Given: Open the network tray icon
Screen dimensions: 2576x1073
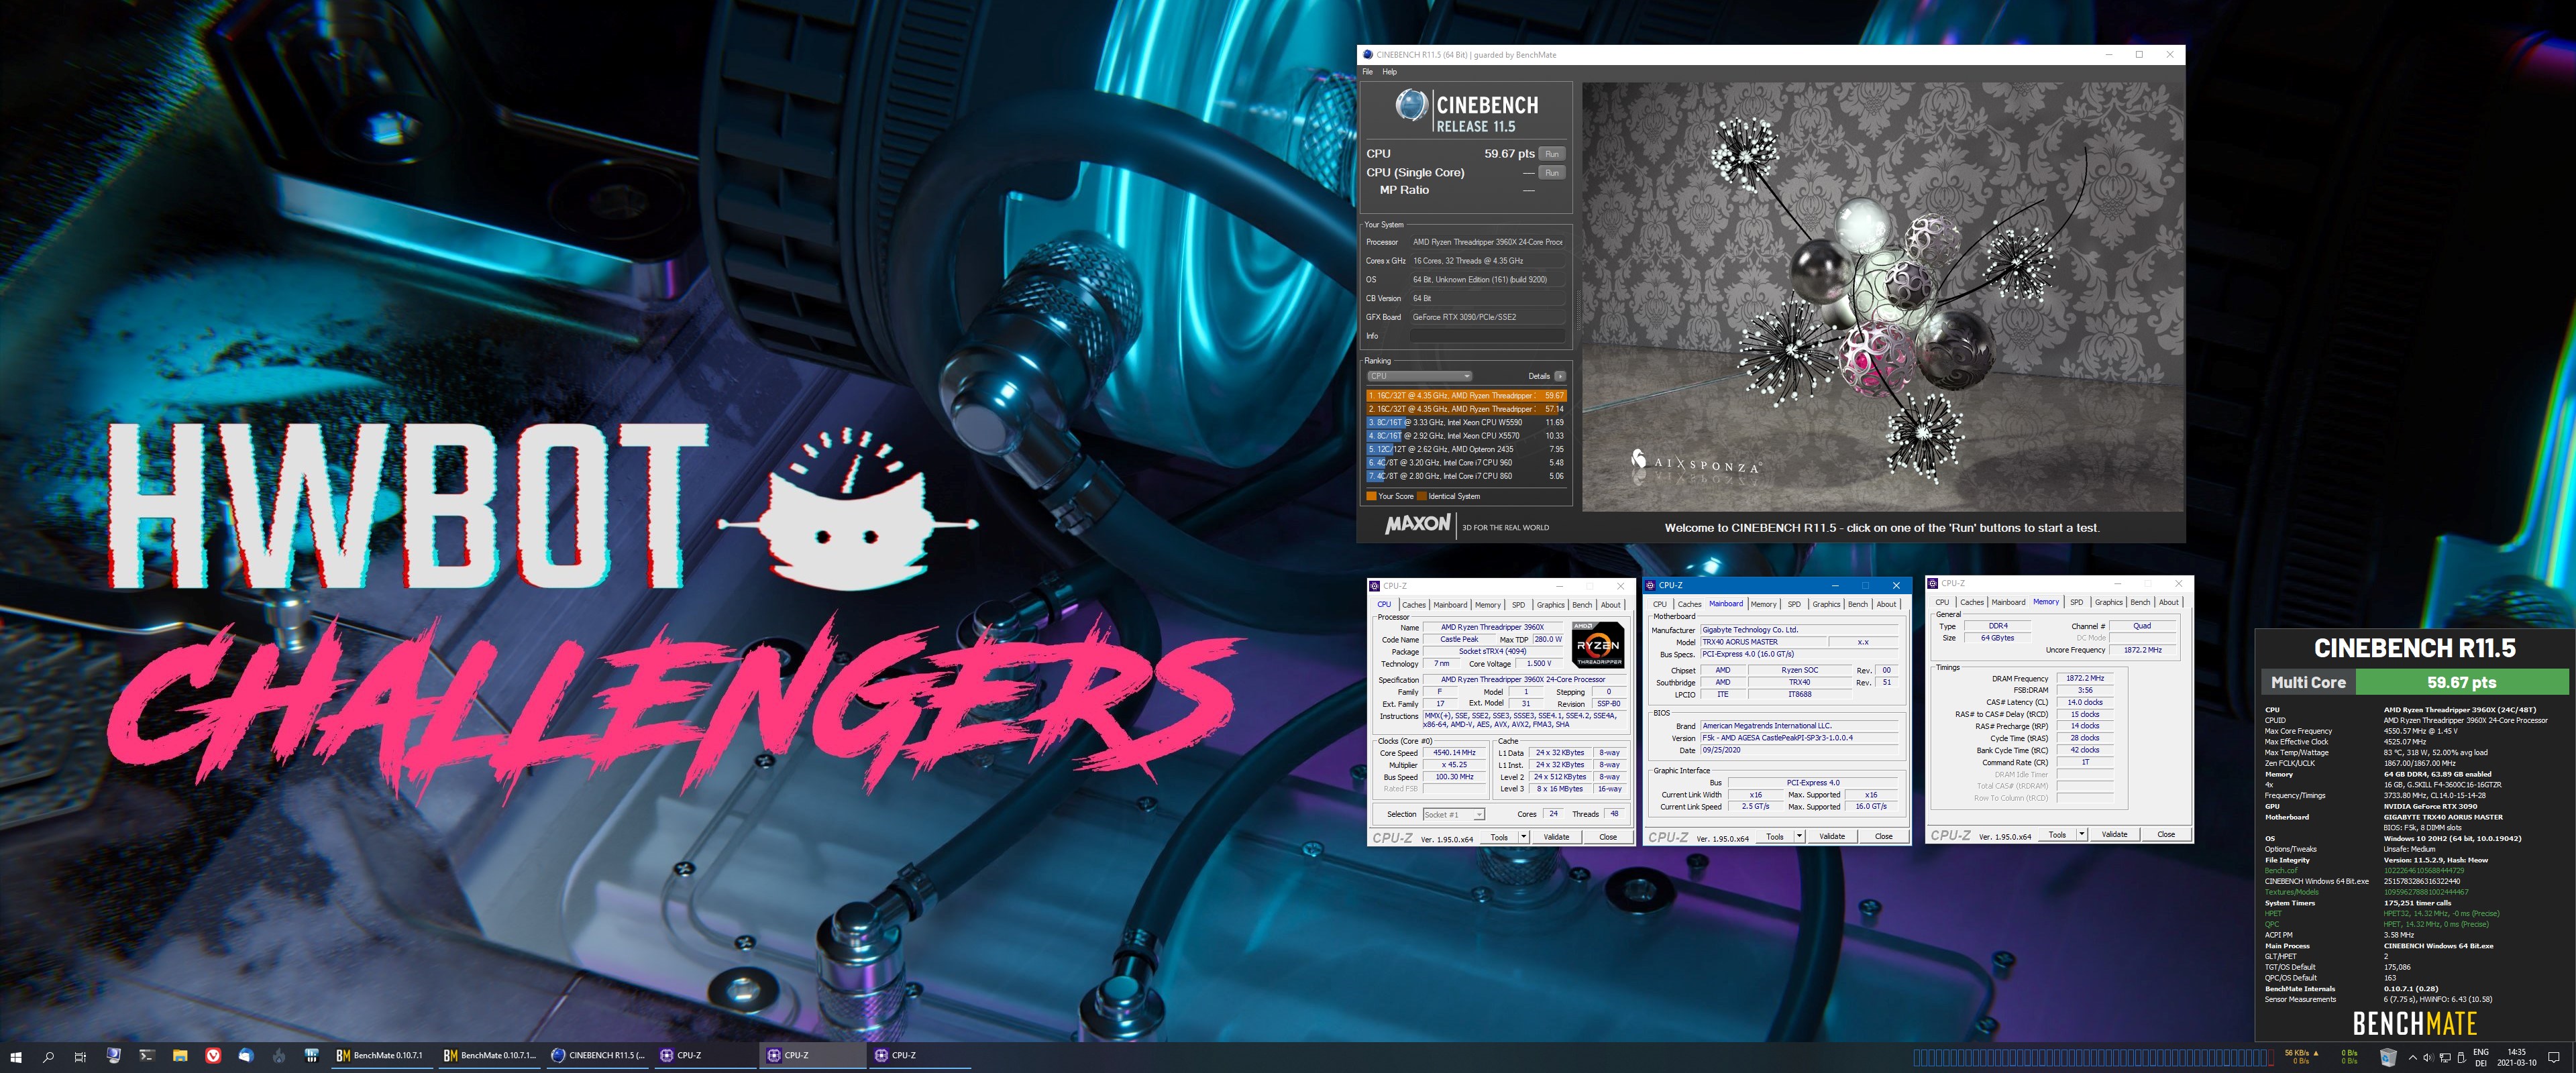Looking at the screenshot, I should click(x=2445, y=1057).
